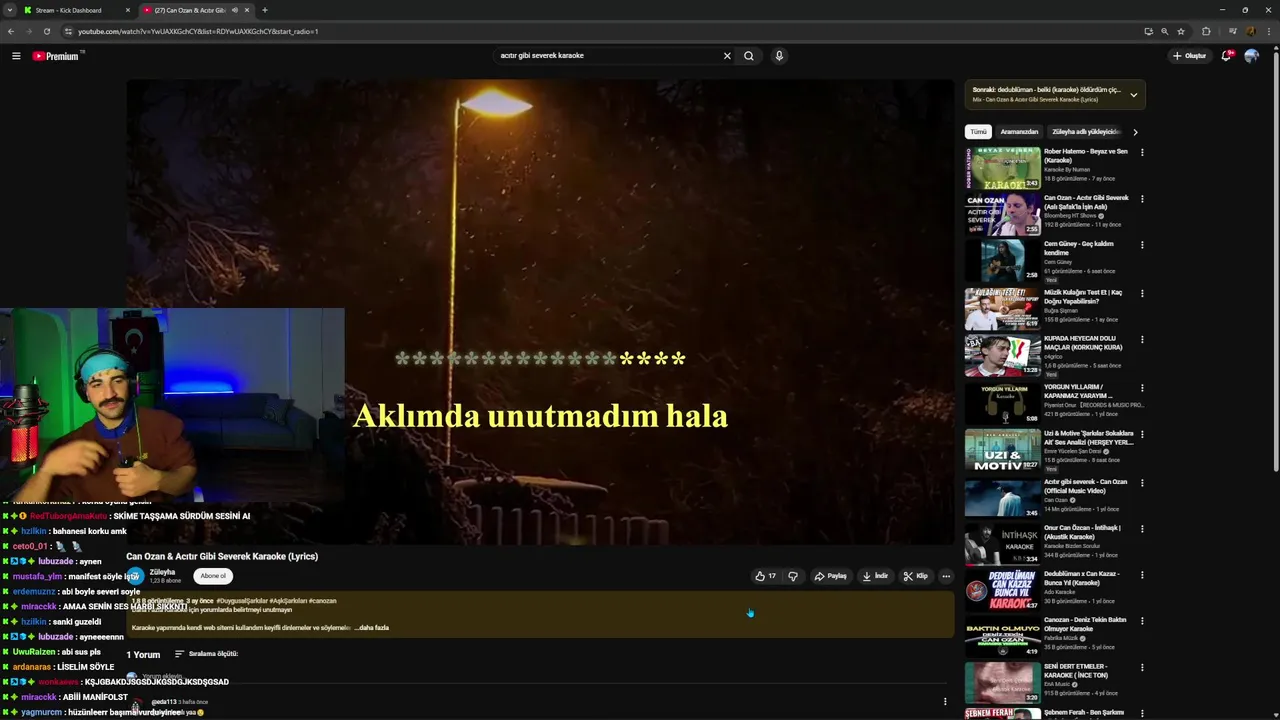
Task: Mute the YouTube tab audio icon
Action: 235,10
